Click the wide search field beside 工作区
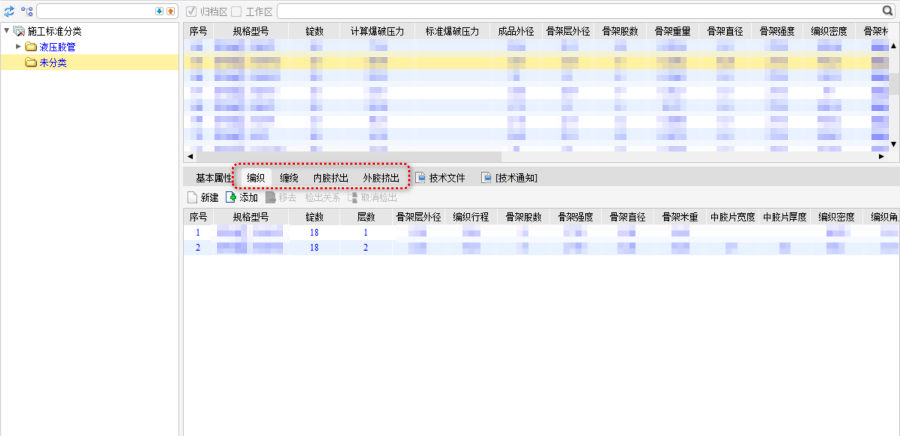The width and height of the screenshot is (900, 436). 579,10
